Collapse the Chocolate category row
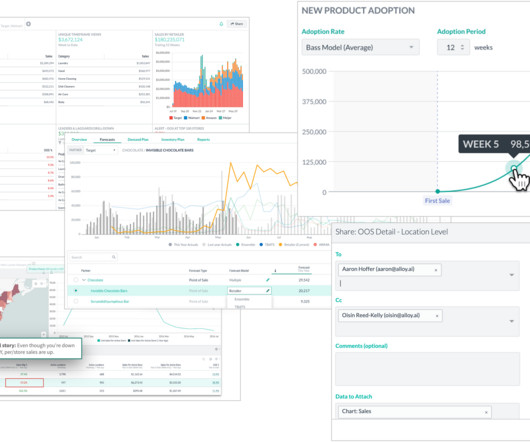Viewport: 530px width, 442px height. [x=84, y=280]
